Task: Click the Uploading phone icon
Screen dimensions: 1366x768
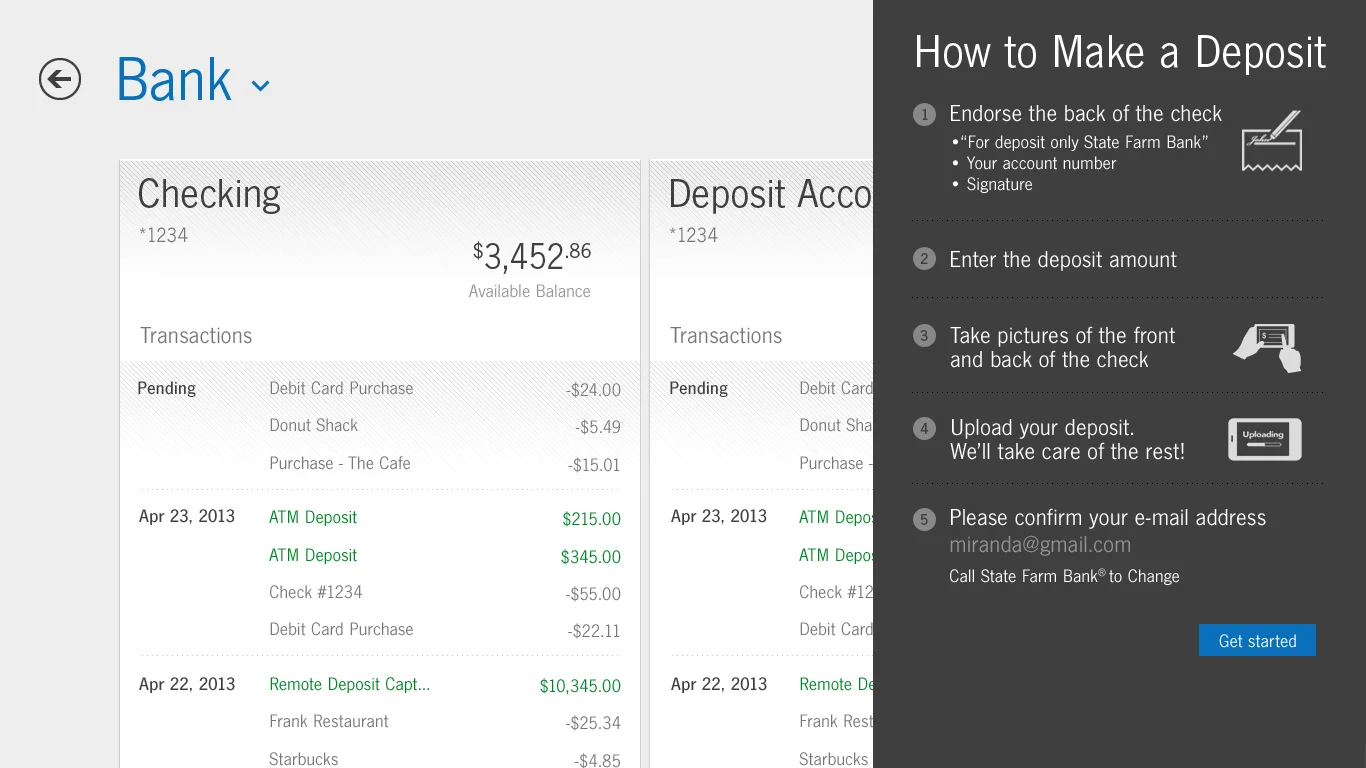Action: pyautogui.click(x=1264, y=439)
